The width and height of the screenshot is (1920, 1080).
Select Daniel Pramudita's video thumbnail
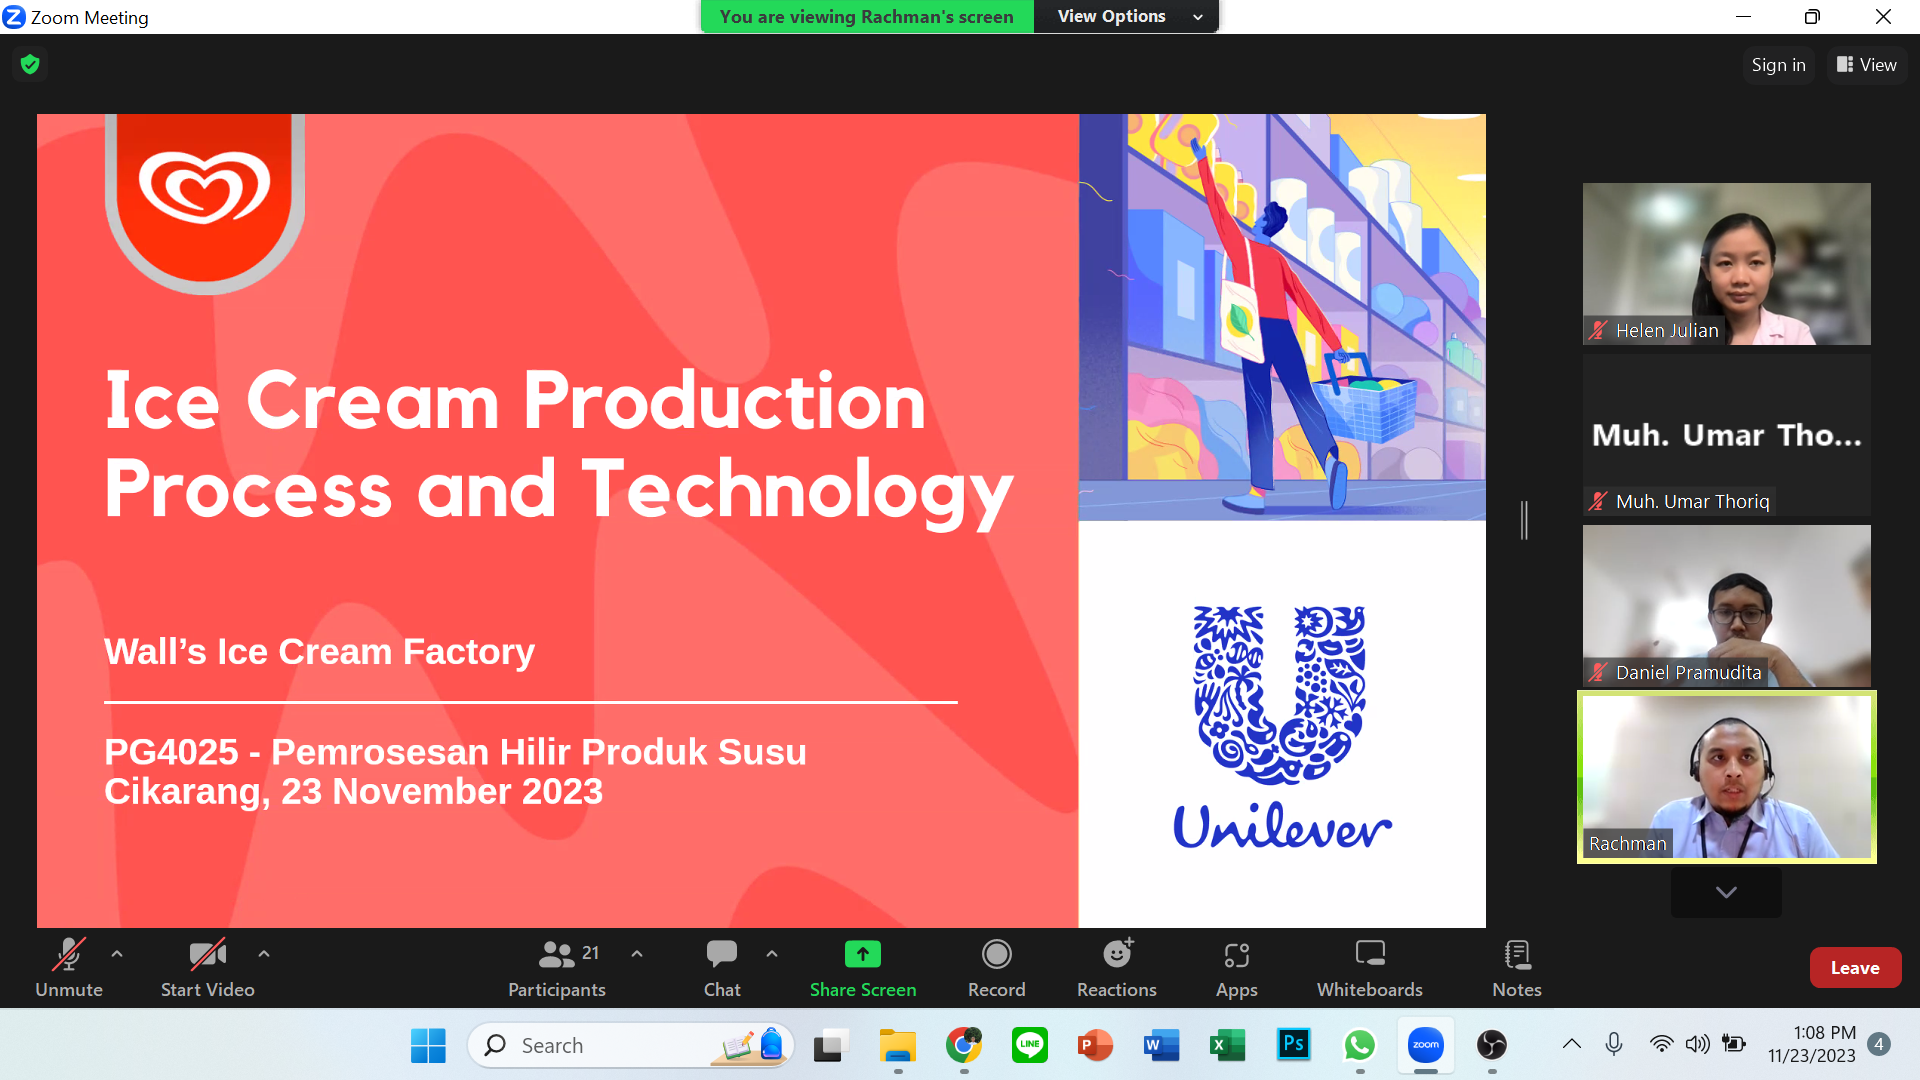1726,606
